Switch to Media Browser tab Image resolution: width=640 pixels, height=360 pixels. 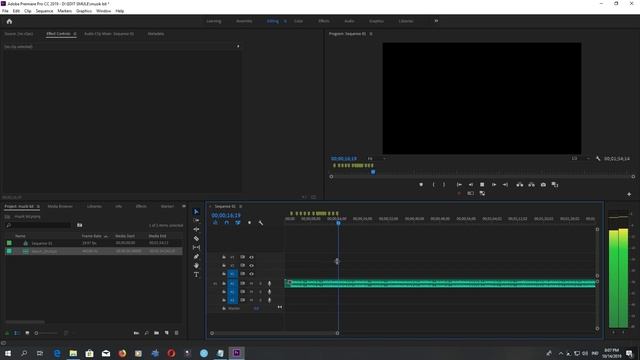[x=60, y=207]
